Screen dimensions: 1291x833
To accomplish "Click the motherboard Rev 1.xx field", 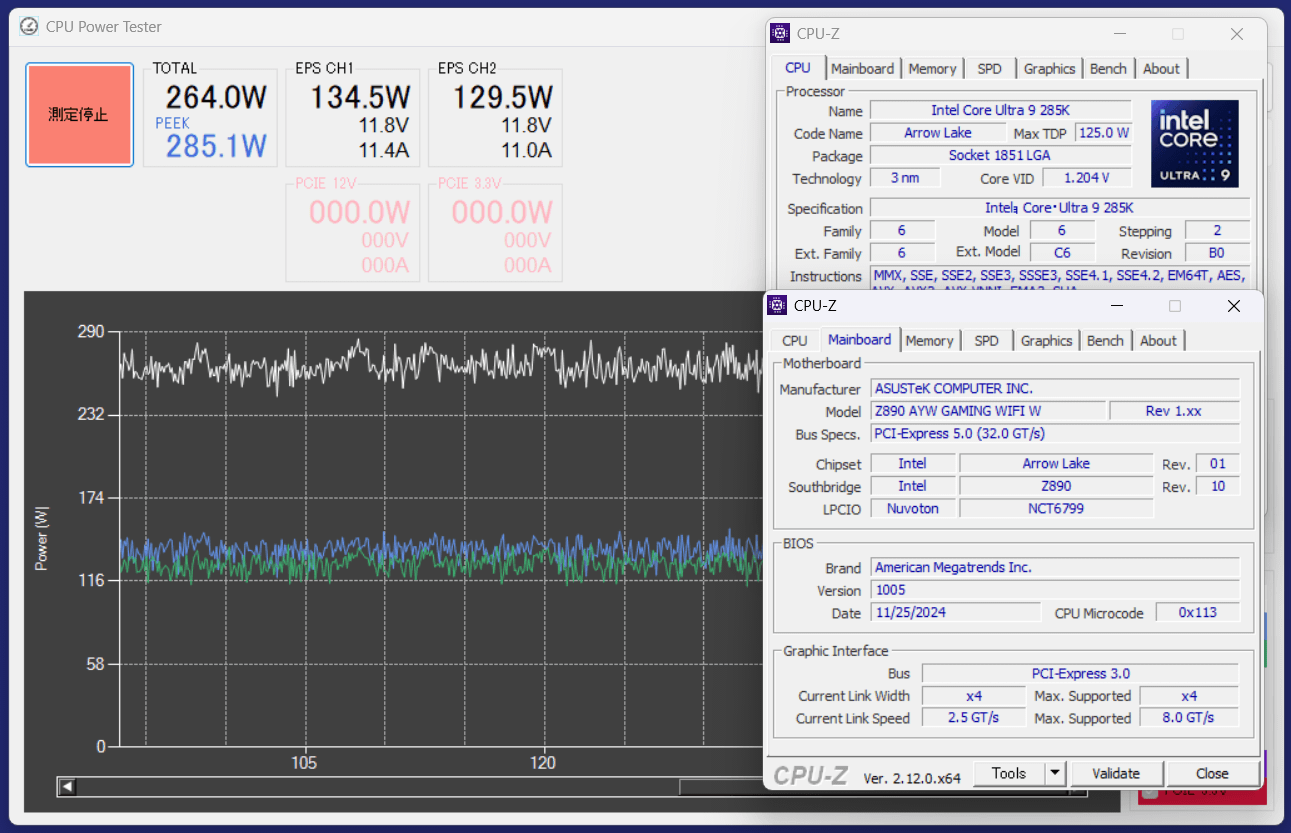I will [x=1174, y=411].
